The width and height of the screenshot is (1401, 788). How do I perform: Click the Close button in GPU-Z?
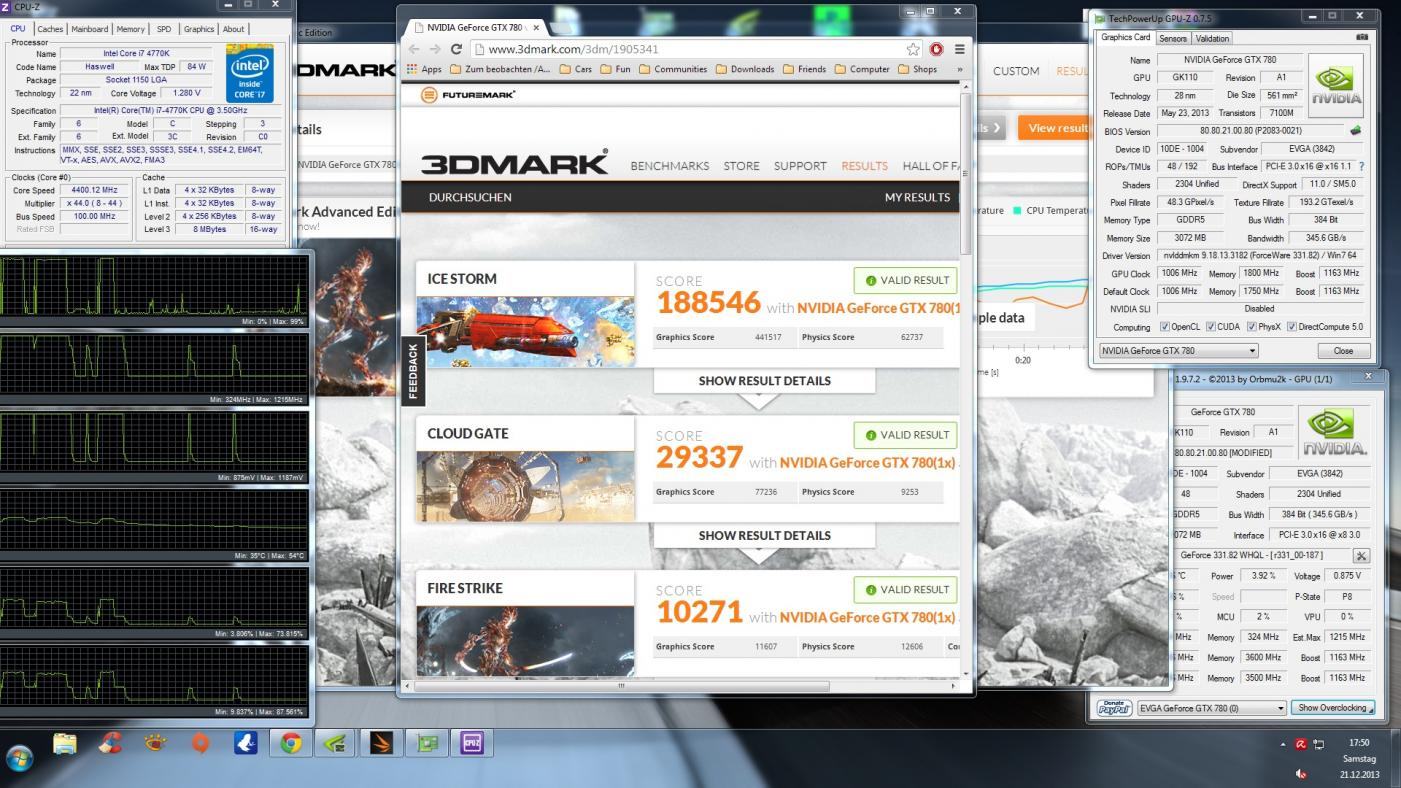(x=1343, y=351)
